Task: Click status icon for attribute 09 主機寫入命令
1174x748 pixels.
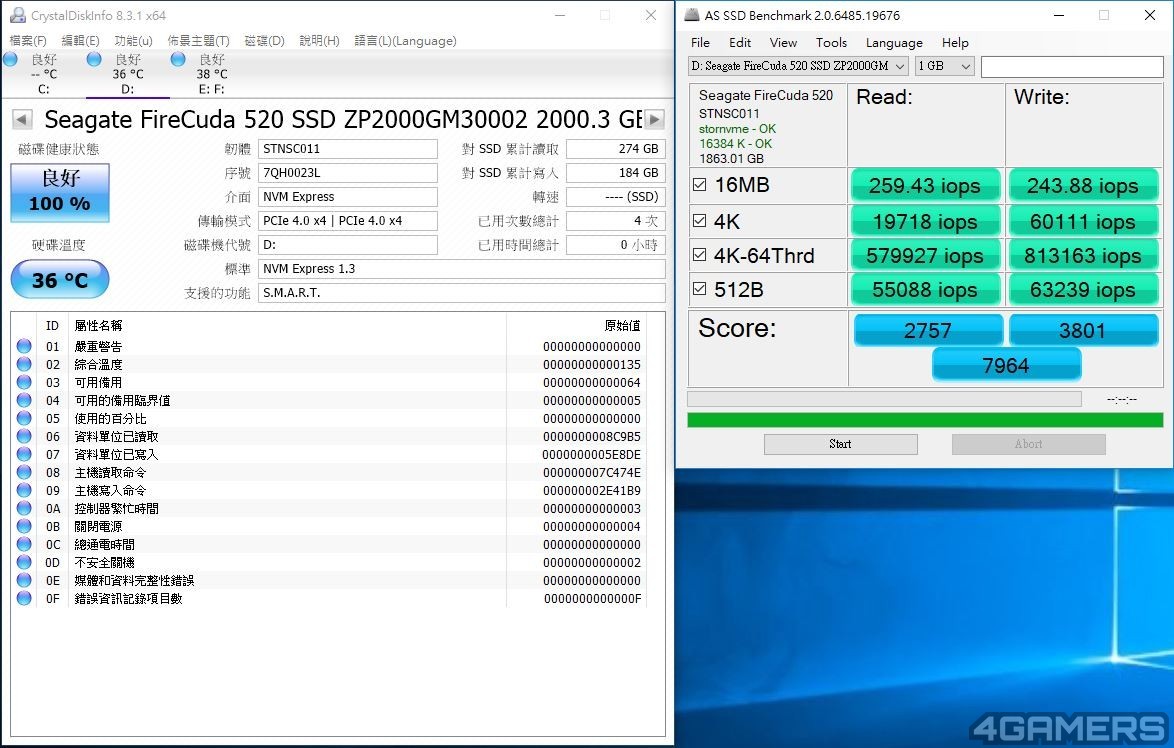Action: pyautogui.click(x=24, y=490)
